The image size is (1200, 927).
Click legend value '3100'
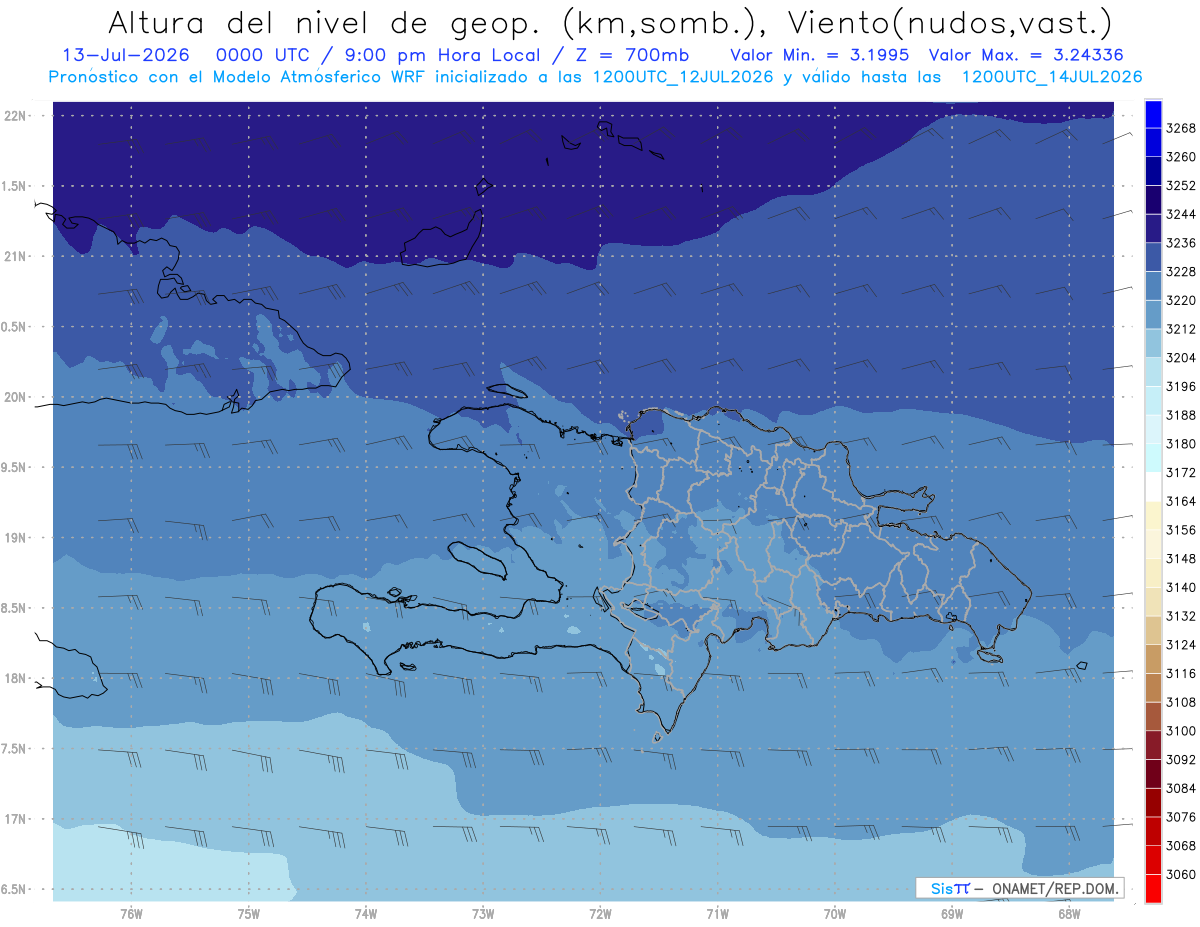[x=1181, y=731]
